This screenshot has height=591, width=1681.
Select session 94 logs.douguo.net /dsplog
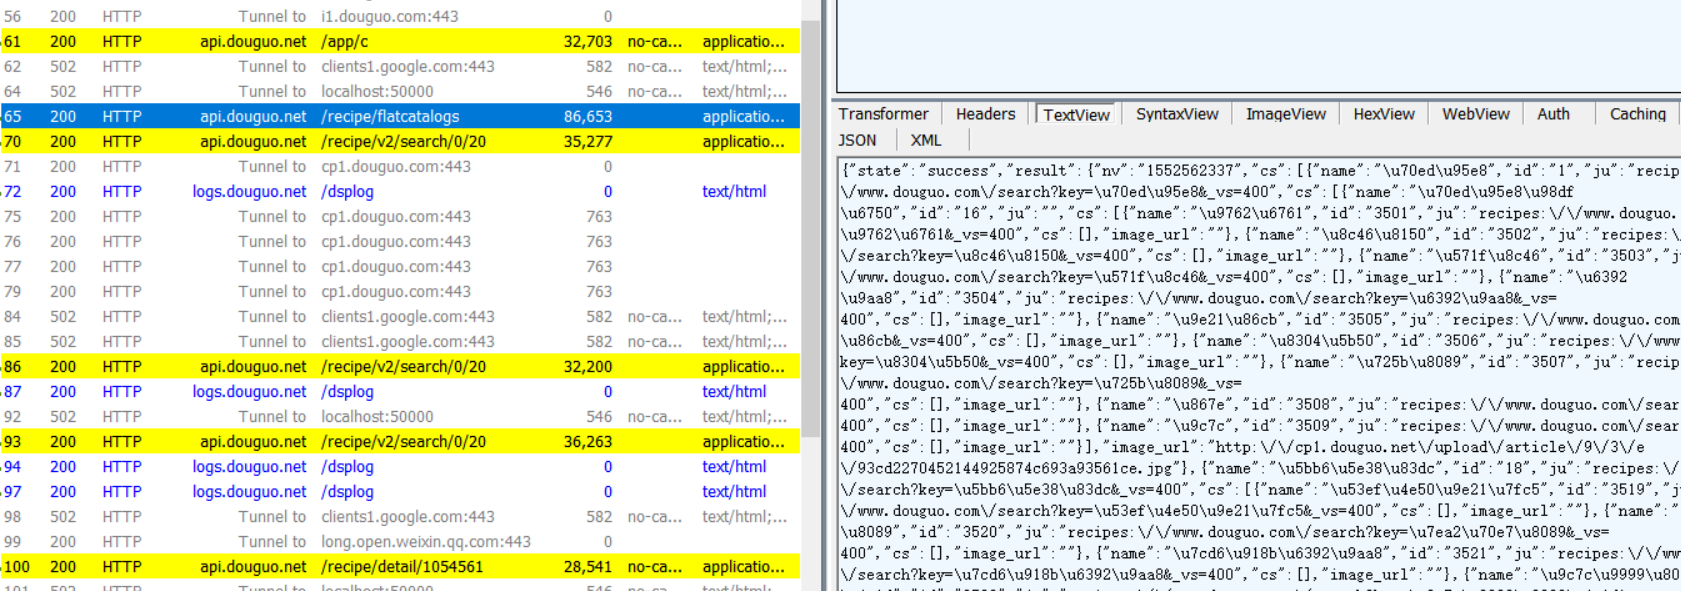coord(400,466)
